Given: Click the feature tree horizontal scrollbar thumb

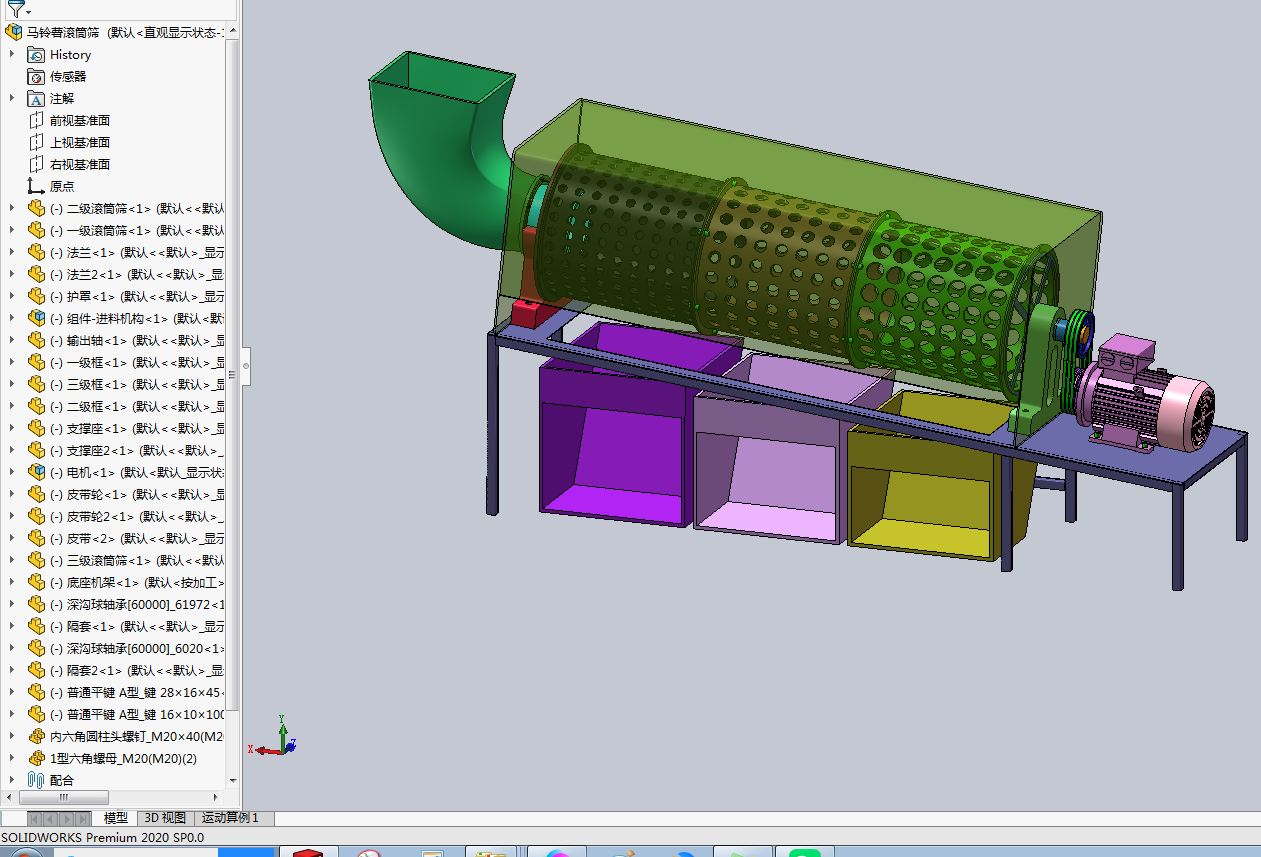Looking at the screenshot, I should (62, 797).
